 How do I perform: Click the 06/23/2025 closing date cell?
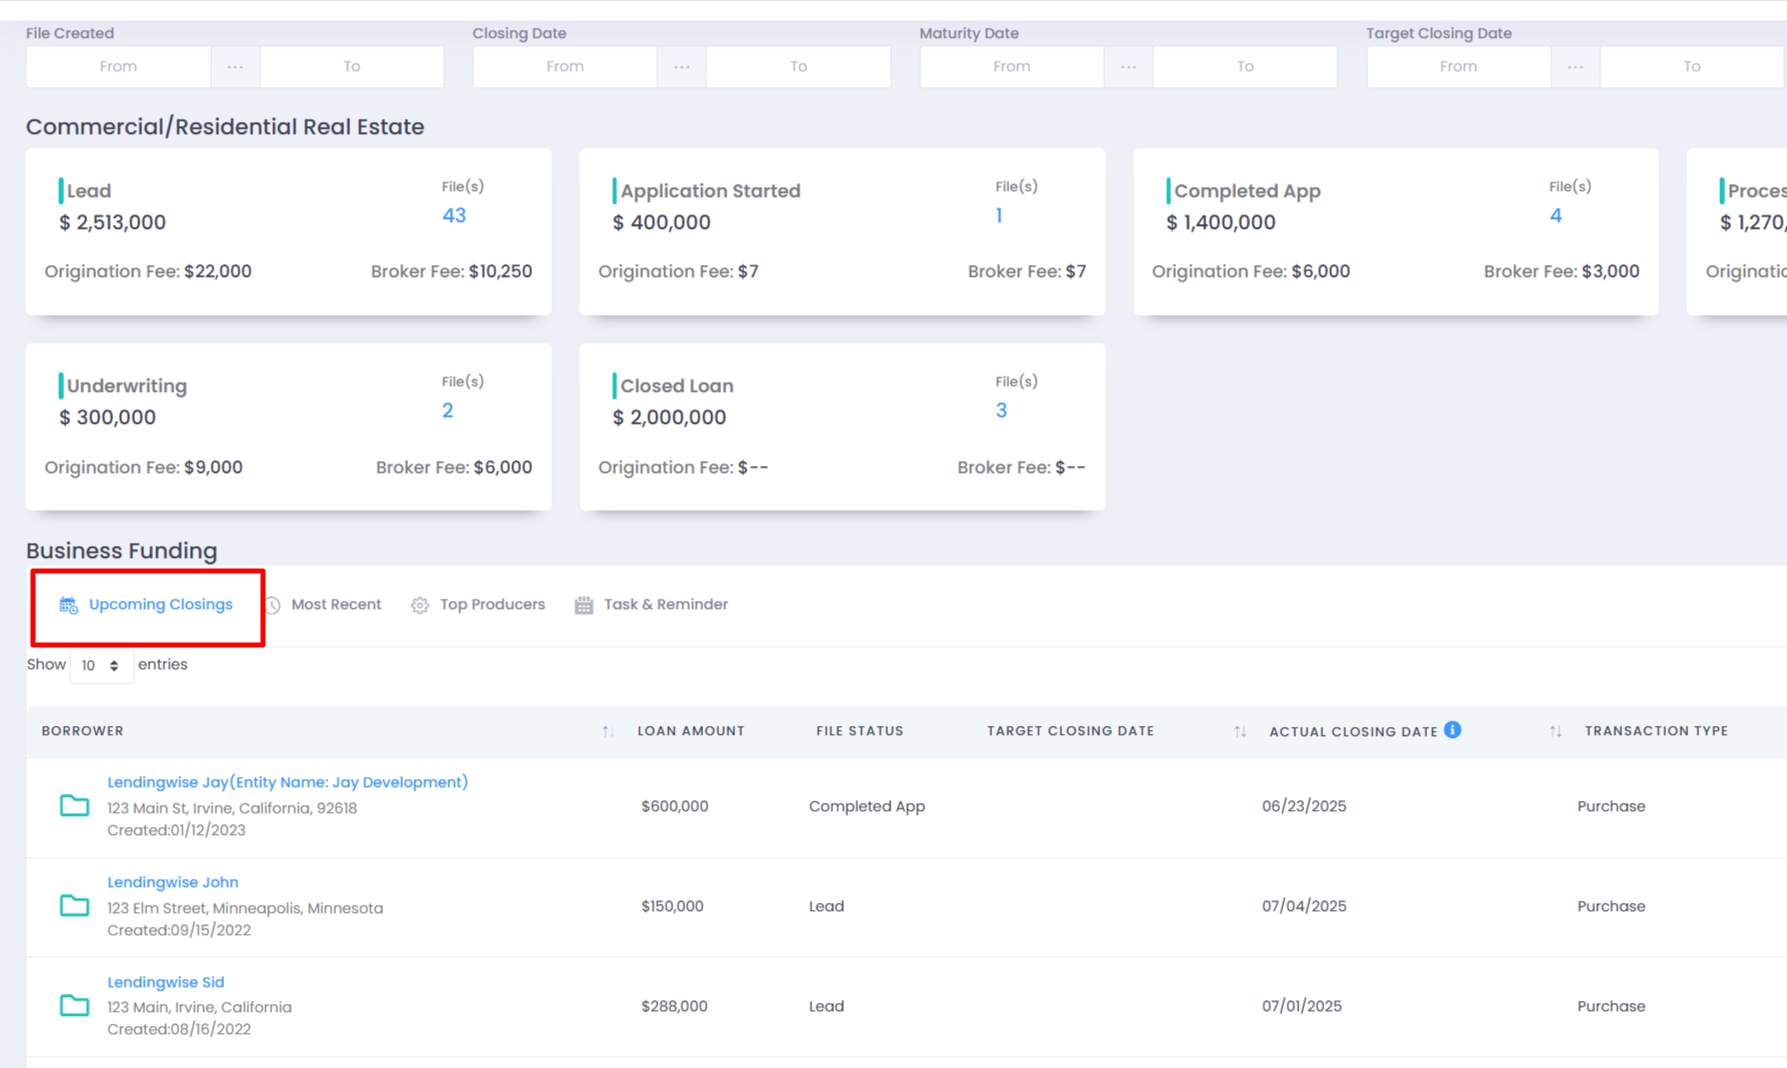pyautogui.click(x=1304, y=806)
